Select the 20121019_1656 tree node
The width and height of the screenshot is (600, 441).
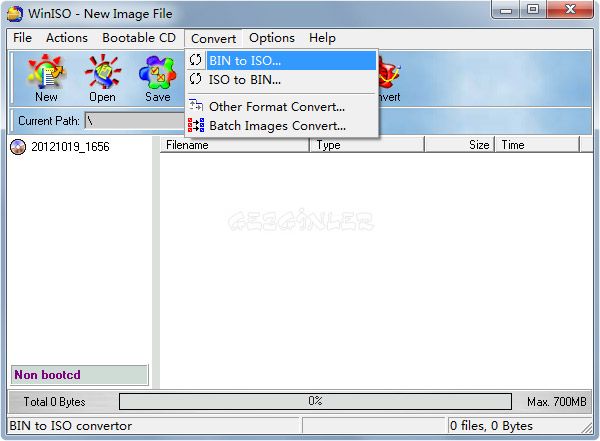tap(70, 147)
